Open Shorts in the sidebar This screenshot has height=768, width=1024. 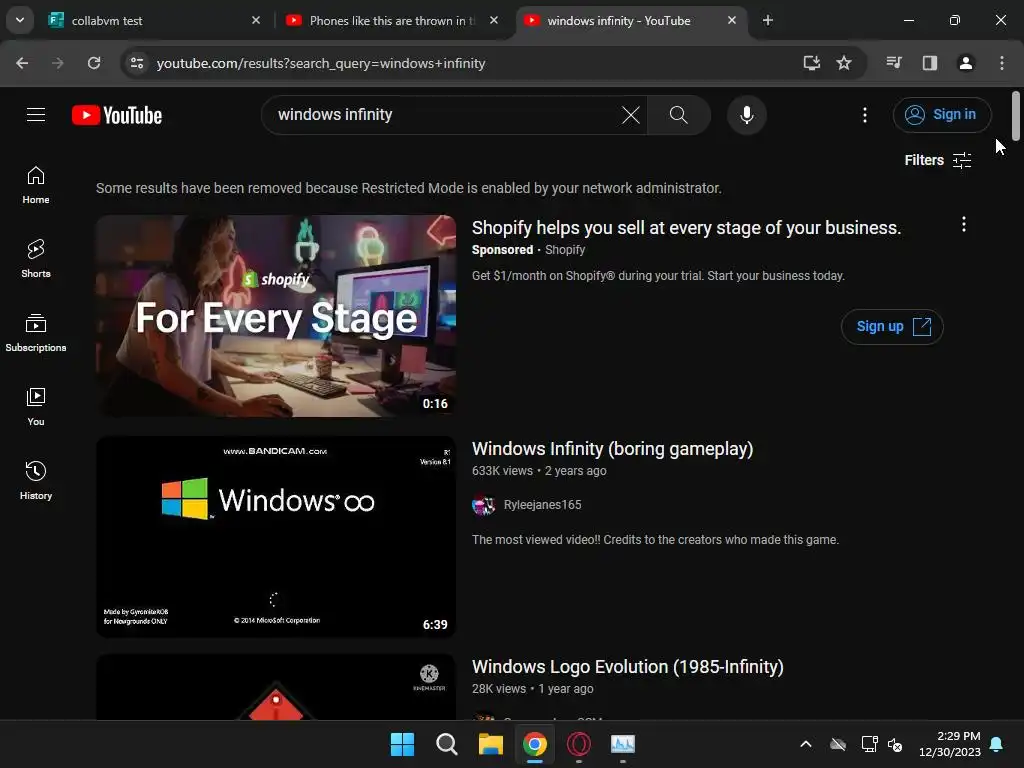pos(36,259)
